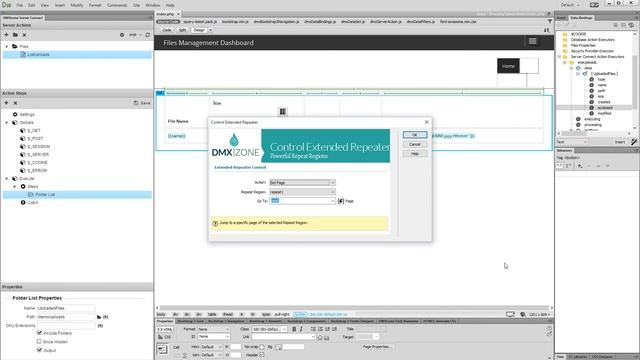Switch to the Data Bindings tab
The width and height of the screenshot is (640, 360).
coord(581,18)
